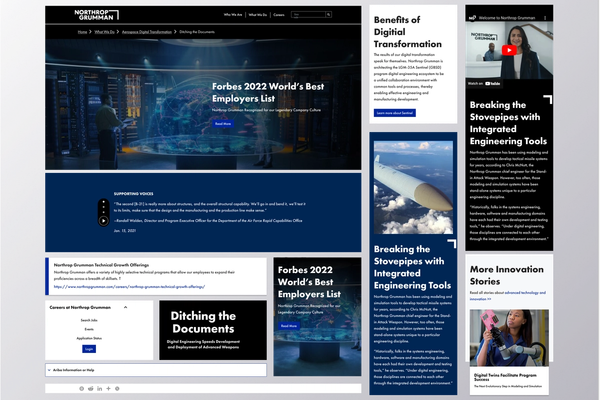Open the What We Do breadcrumb
Screen dimensions: 600x400
pyautogui.click(x=104, y=32)
